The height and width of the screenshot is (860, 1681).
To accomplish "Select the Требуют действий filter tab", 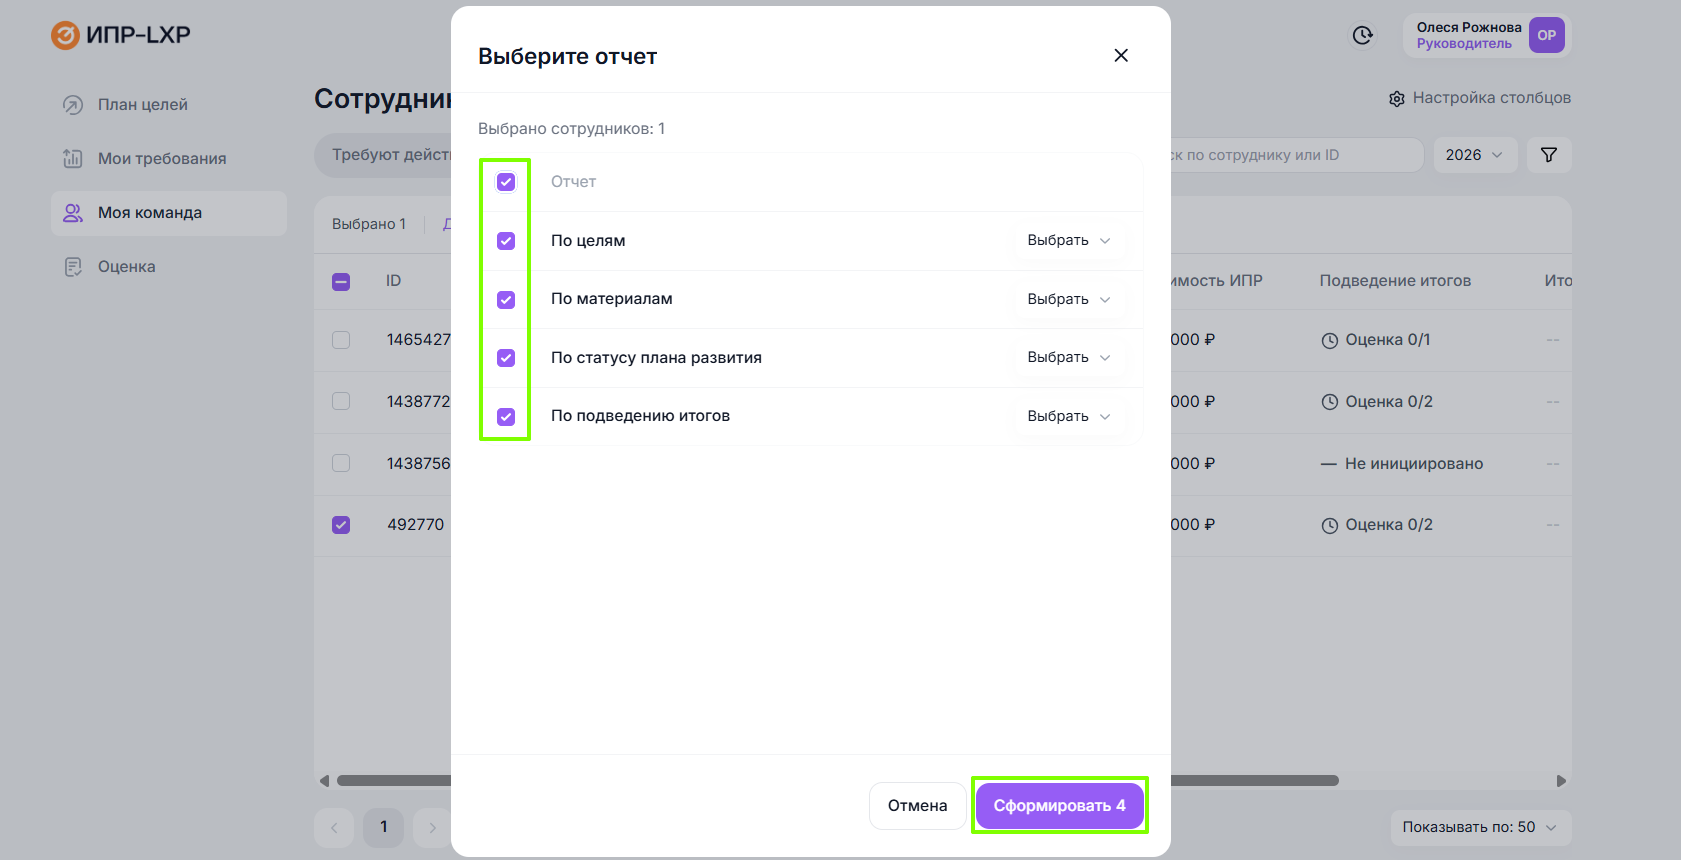I will [385, 155].
